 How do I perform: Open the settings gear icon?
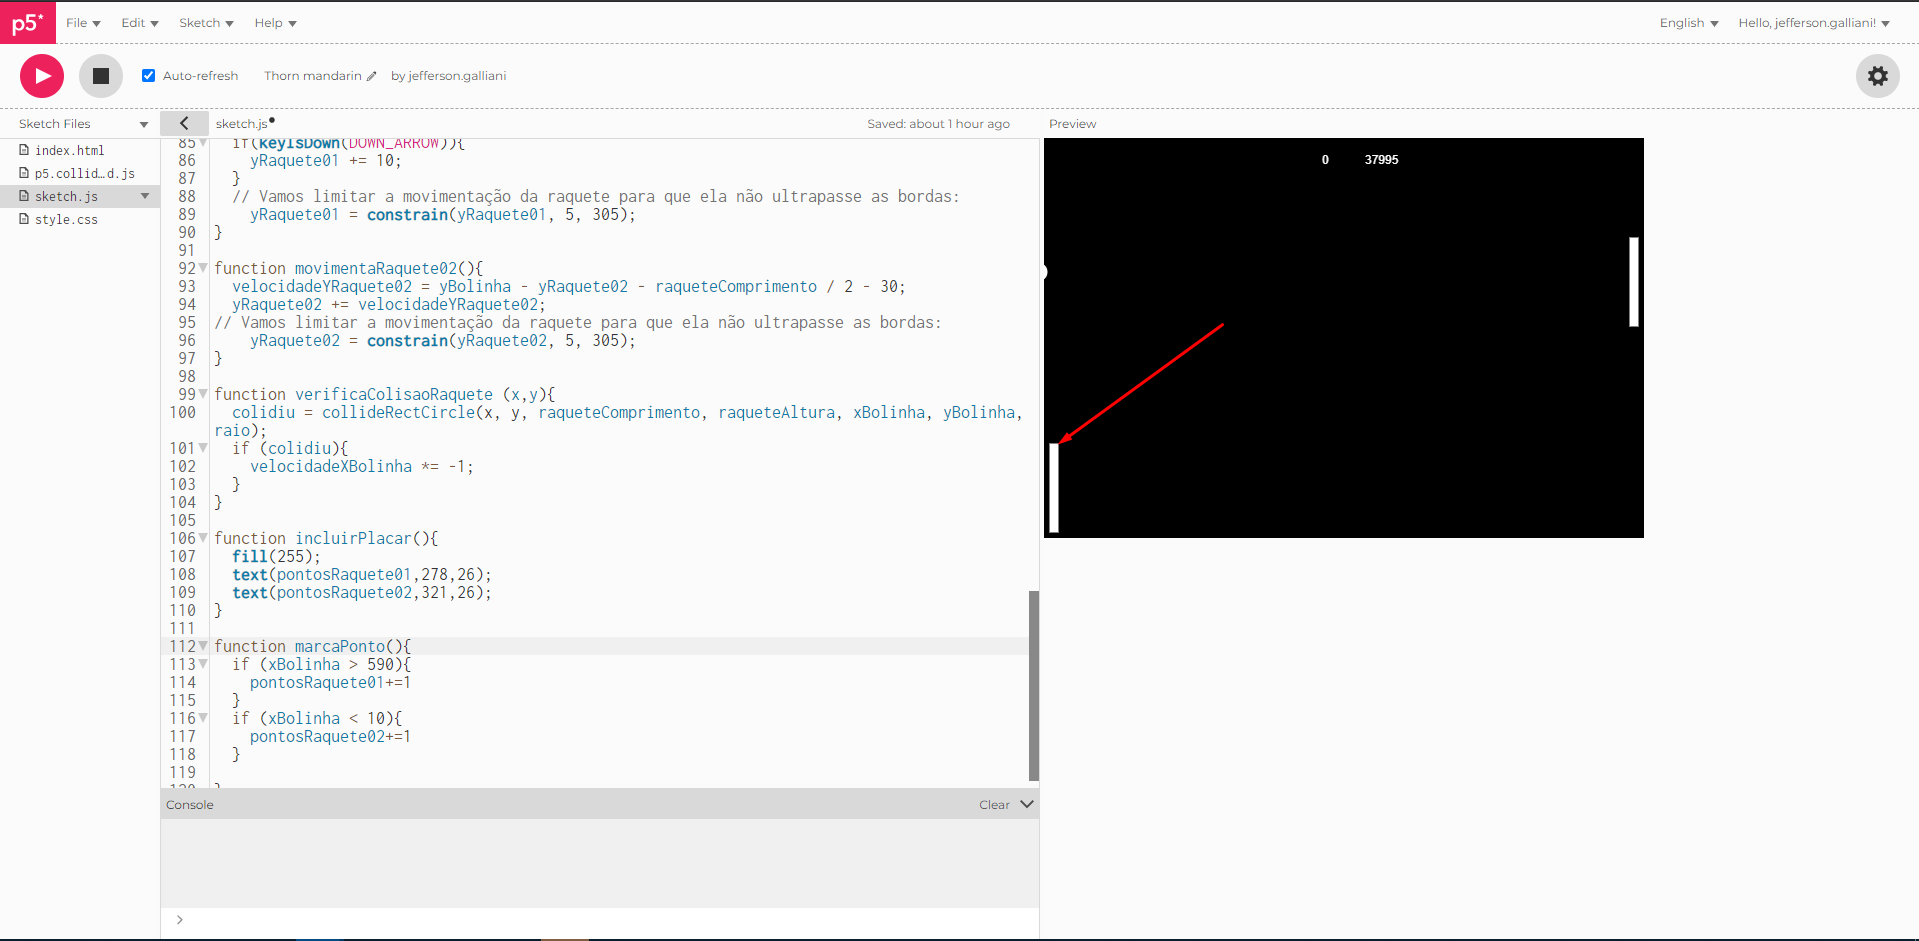tap(1877, 76)
